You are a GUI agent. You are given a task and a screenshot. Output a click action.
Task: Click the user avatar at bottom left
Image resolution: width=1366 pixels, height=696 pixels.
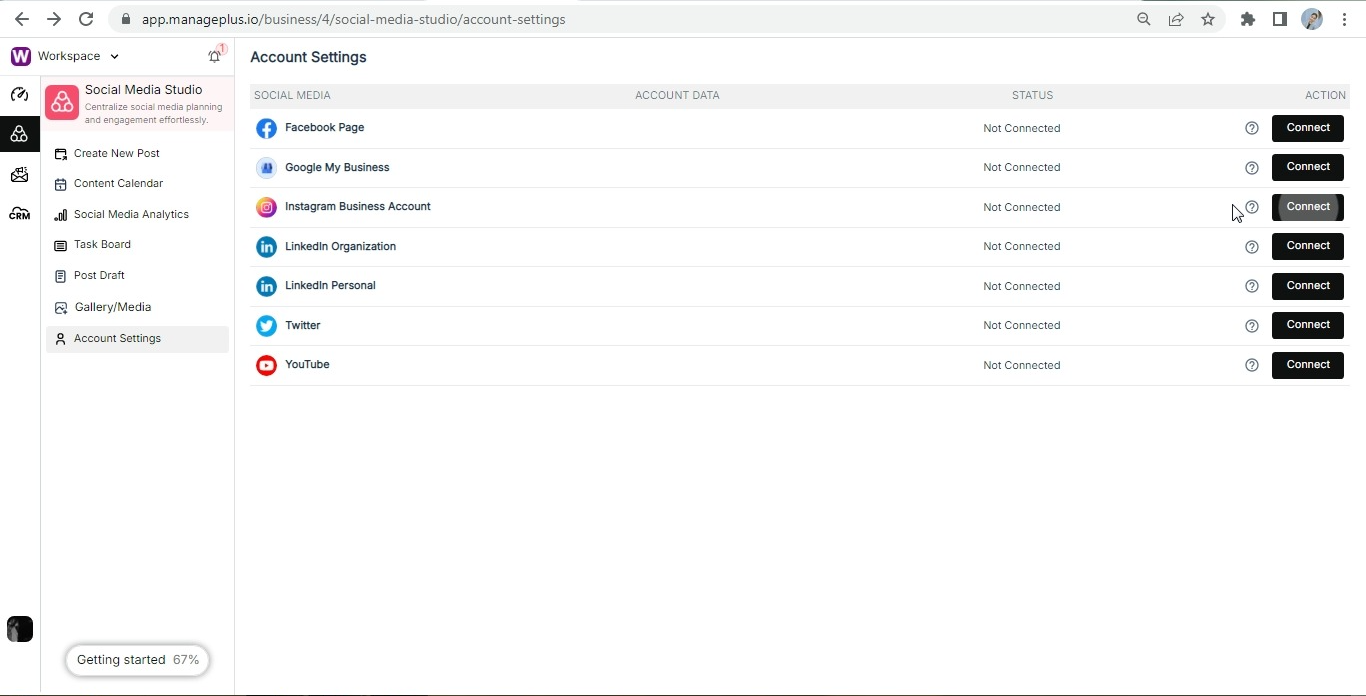pyautogui.click(x=20, y=629)
